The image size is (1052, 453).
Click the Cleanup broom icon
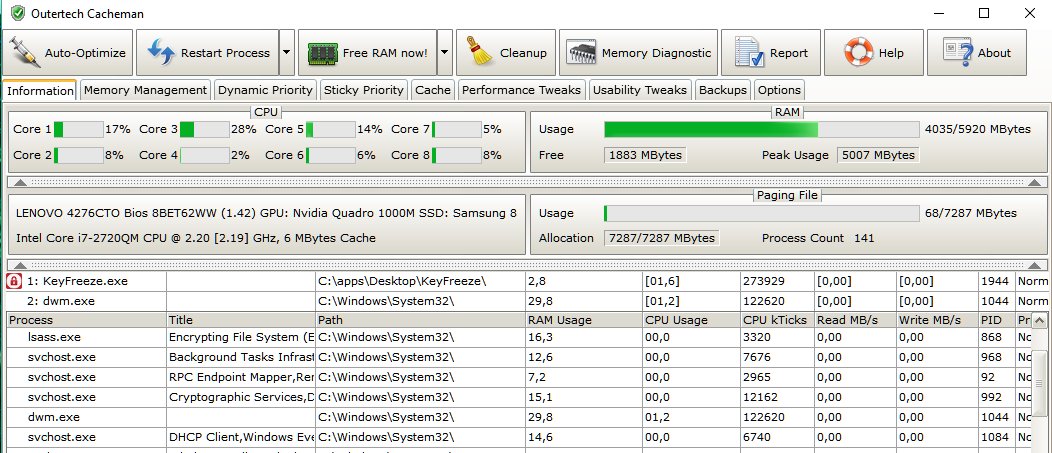pos(480,53)
